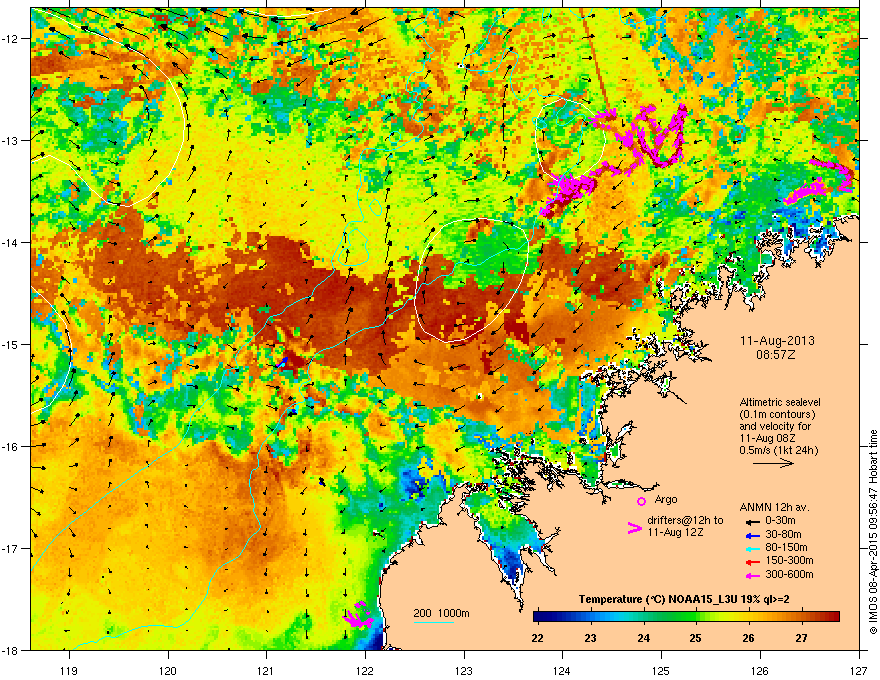Screen dimensions: 880x680
Task: Click the '80-150m' depth label
Action: point(786,548)
